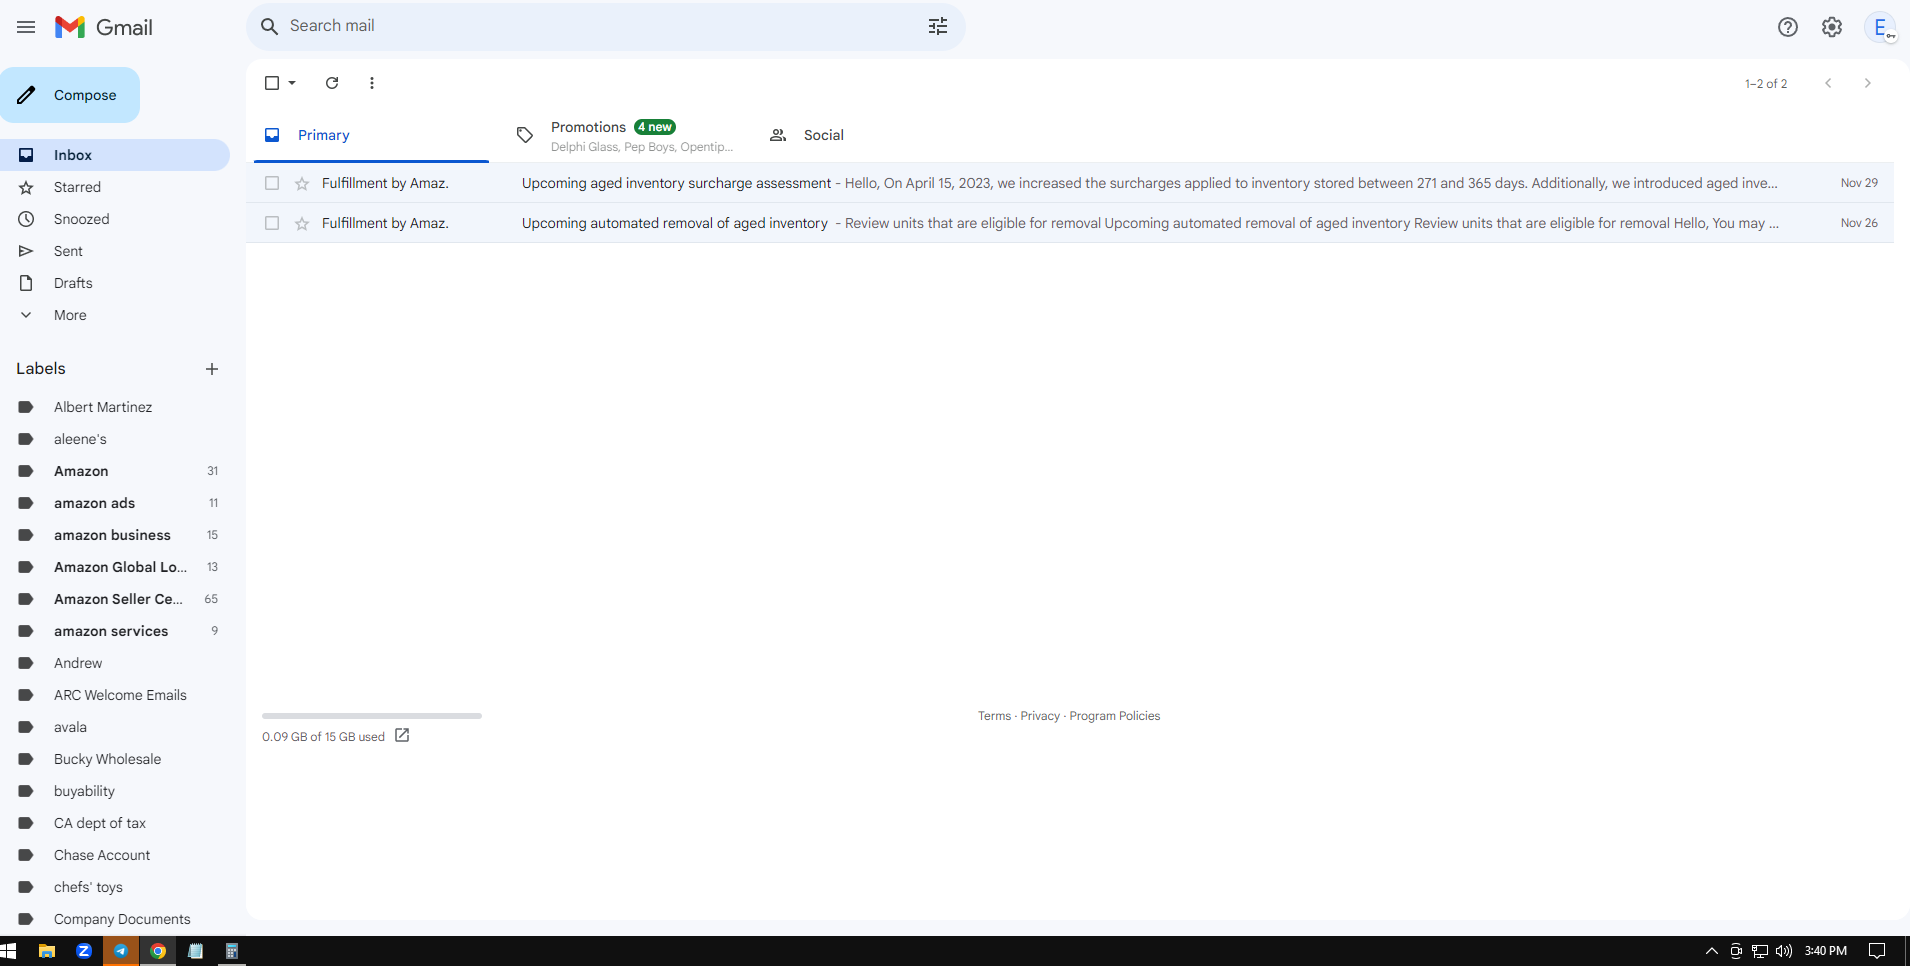Show hidden system tray icons

[1712, 951]
